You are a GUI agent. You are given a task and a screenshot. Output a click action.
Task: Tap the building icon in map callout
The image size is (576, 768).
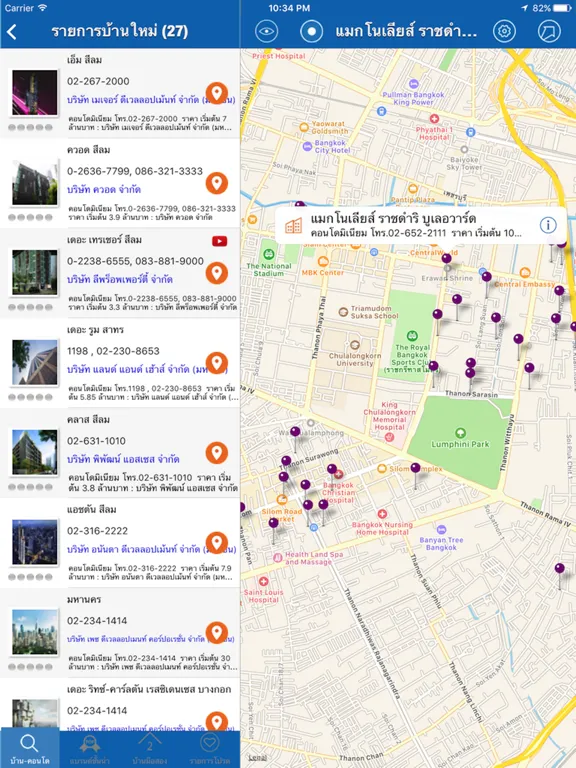293,225
